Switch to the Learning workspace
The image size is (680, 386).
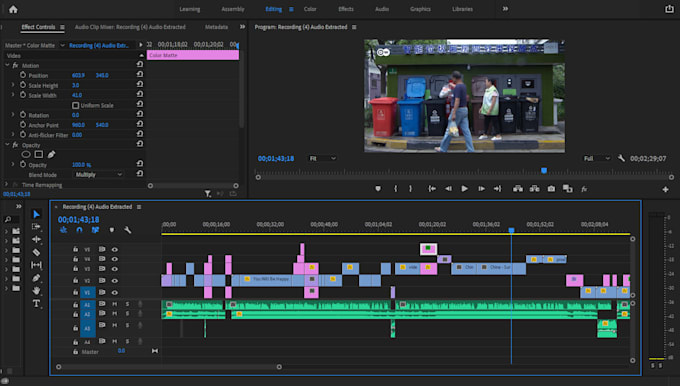coord(190,9)
